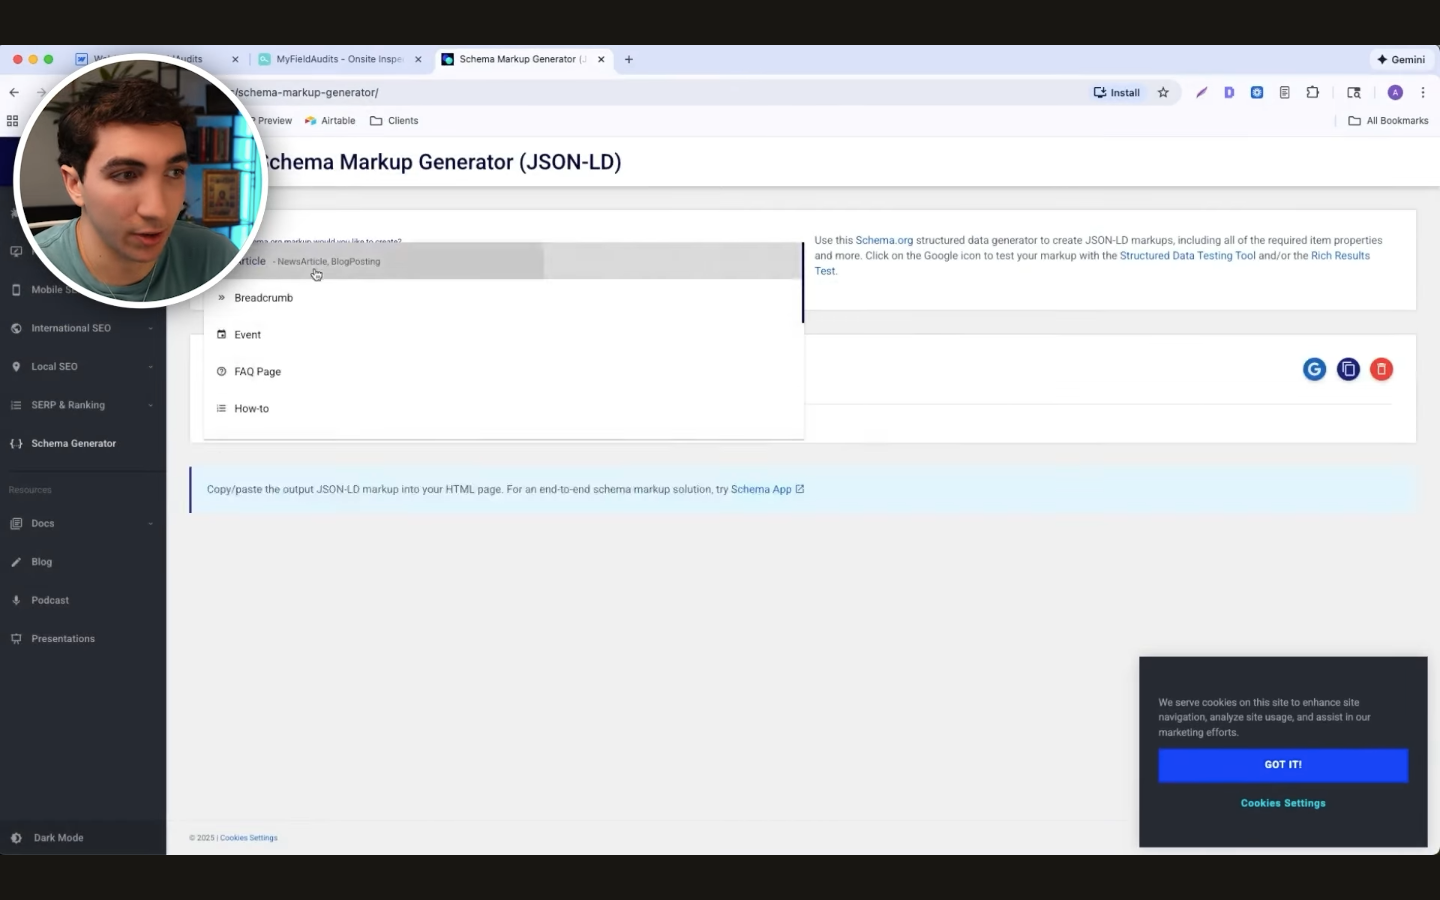The height and width of the screenshot is (900, 1440).
Task: Click the Local SEO pin icon
Action: (x=16, y=366)
